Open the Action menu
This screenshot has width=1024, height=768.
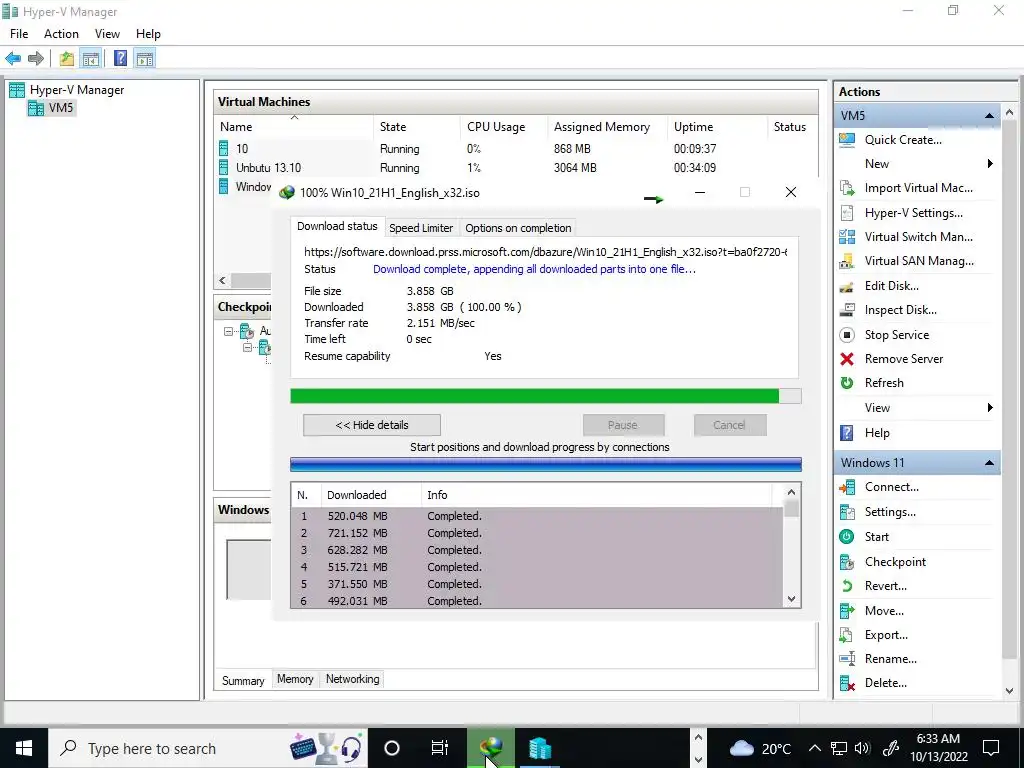[61, 34]
